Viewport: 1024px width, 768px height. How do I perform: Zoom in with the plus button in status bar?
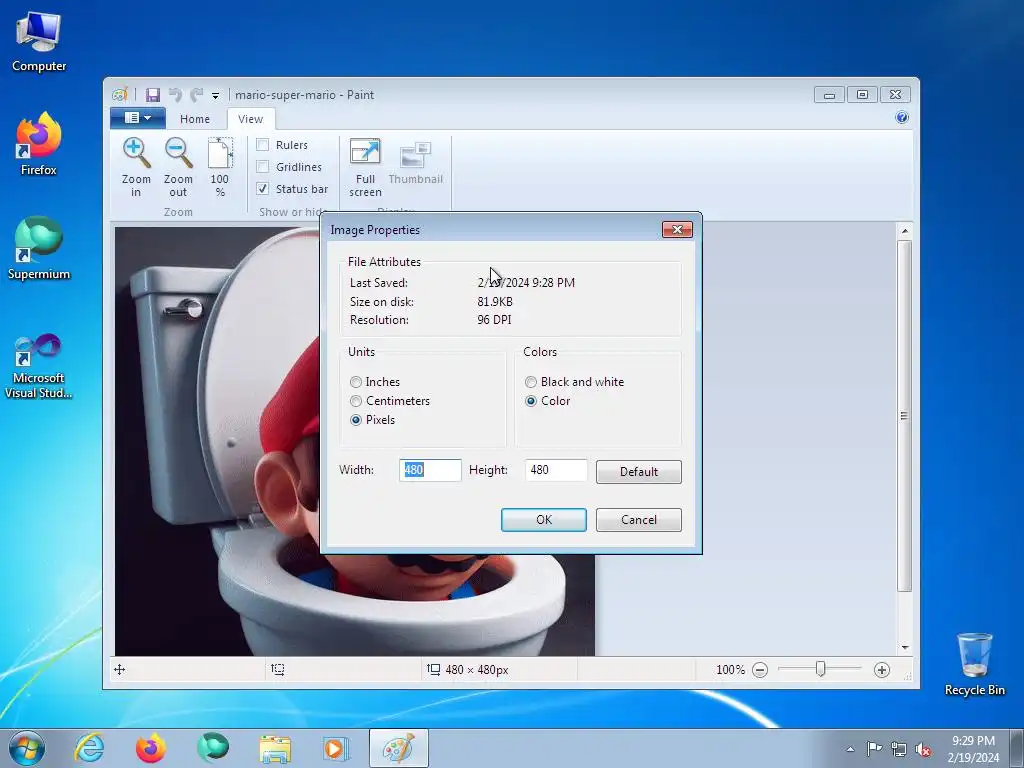tap(882, 669)
